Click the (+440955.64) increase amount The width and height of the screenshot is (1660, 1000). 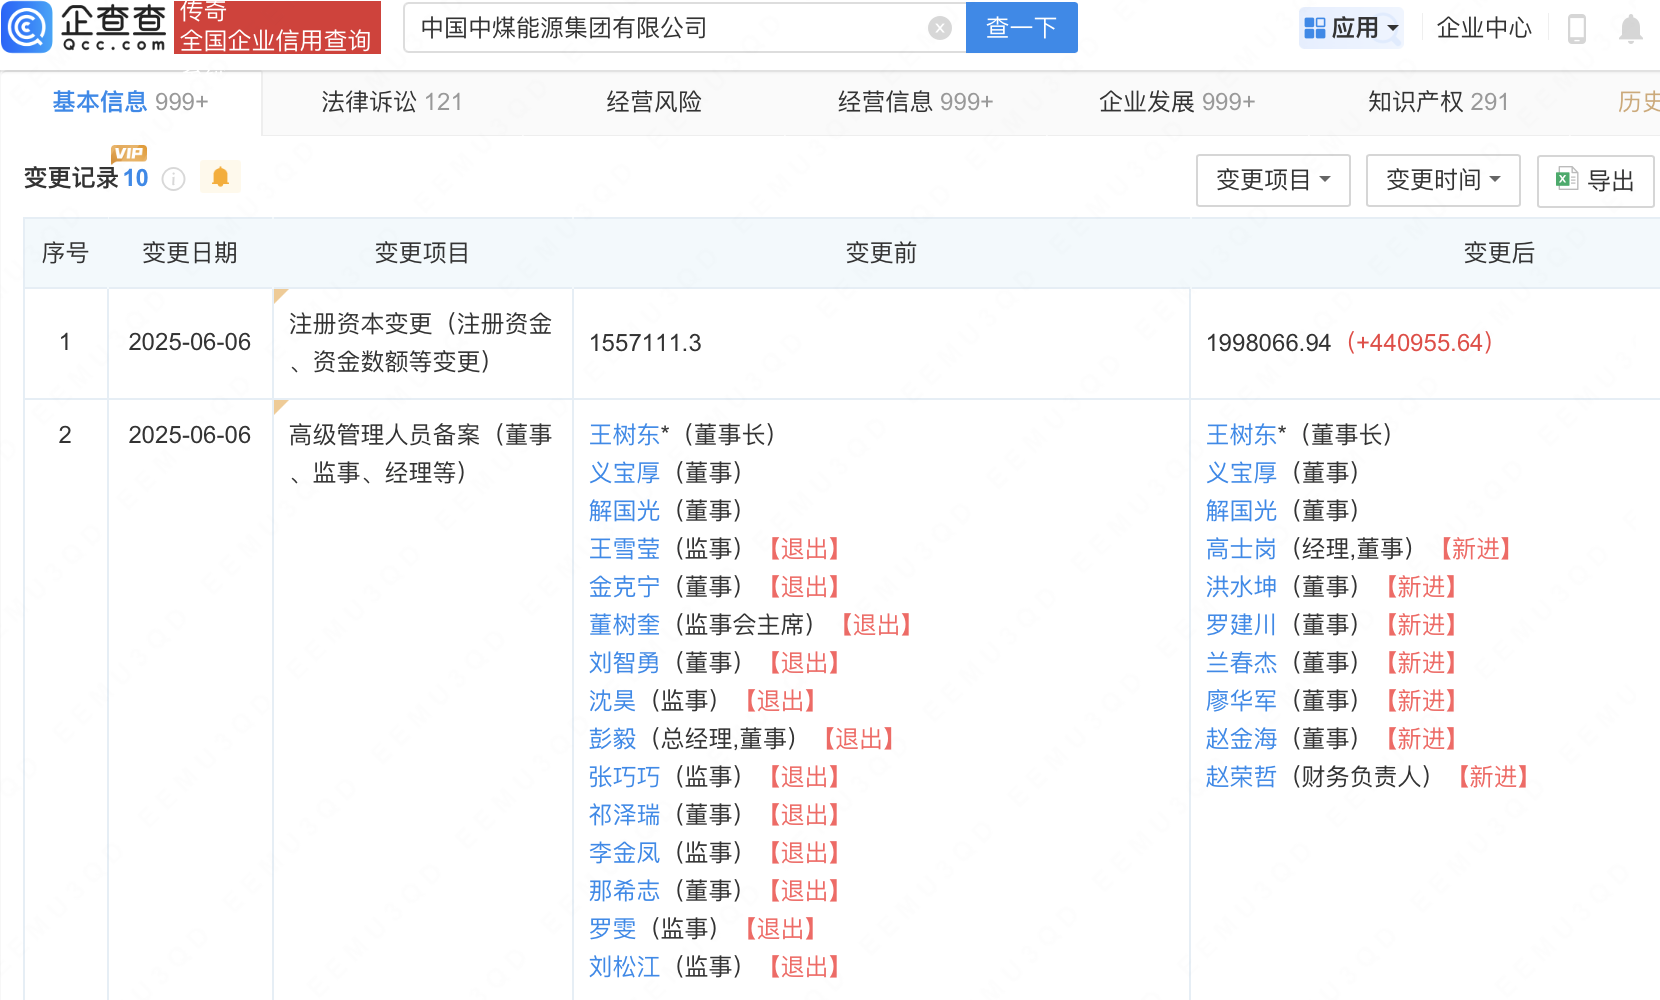pos(1419,343)
